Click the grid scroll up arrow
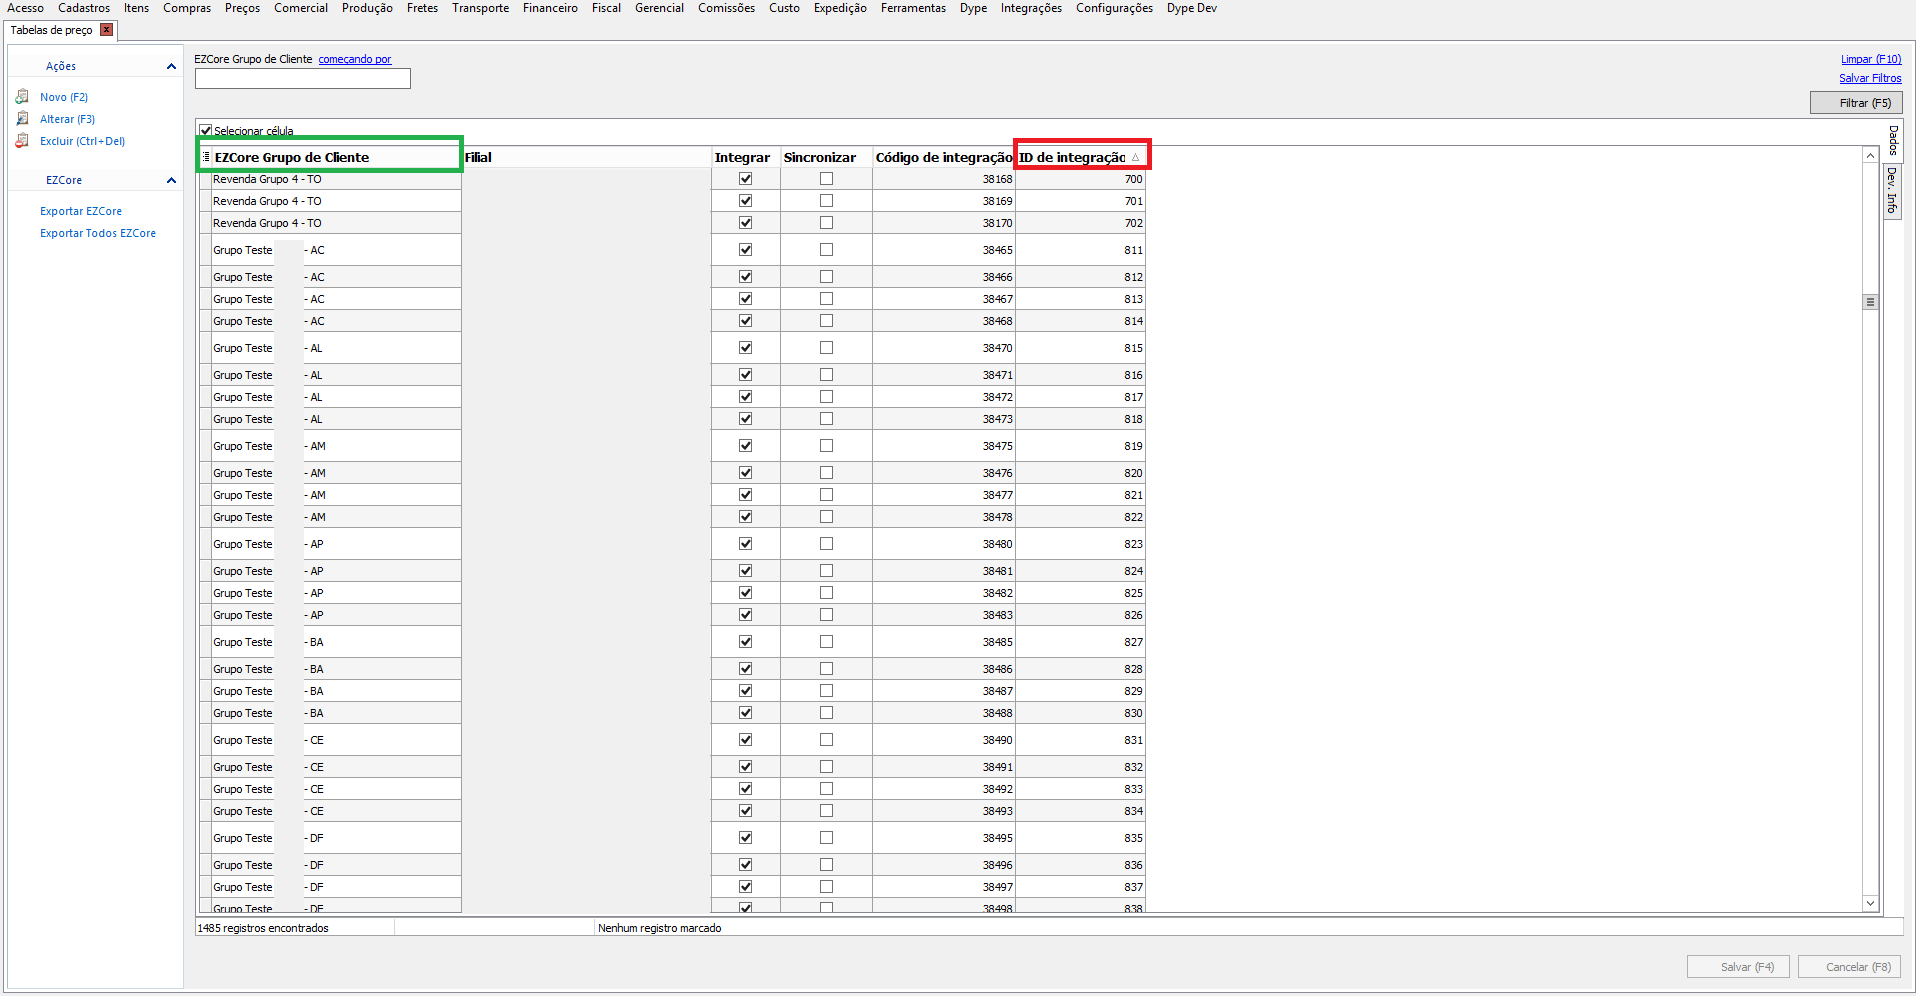 coord(1870,156)
